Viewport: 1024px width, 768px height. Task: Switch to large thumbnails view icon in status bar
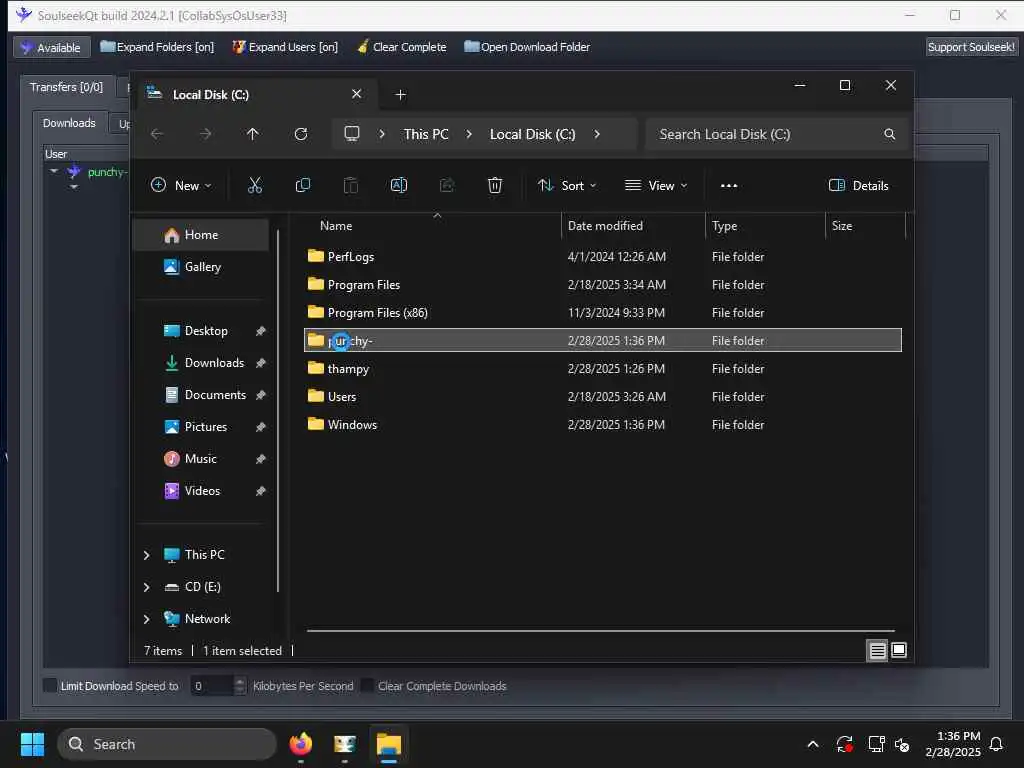click(899, 650)
